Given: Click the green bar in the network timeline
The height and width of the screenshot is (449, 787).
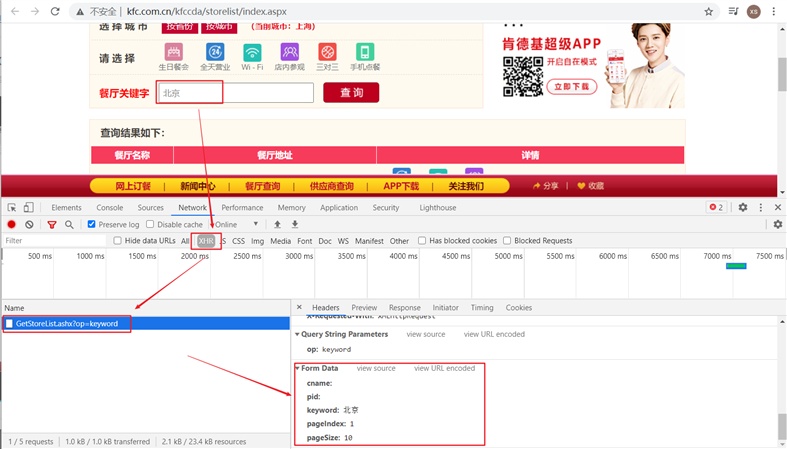Looking at the screenshot, I should click(x=736, y=266).
